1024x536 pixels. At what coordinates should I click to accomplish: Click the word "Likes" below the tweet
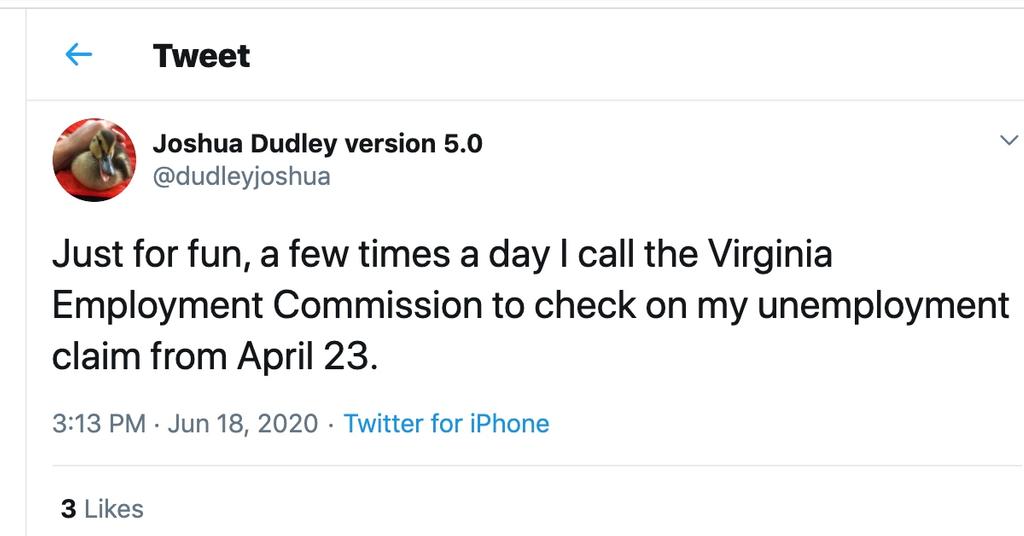point(113,509)
